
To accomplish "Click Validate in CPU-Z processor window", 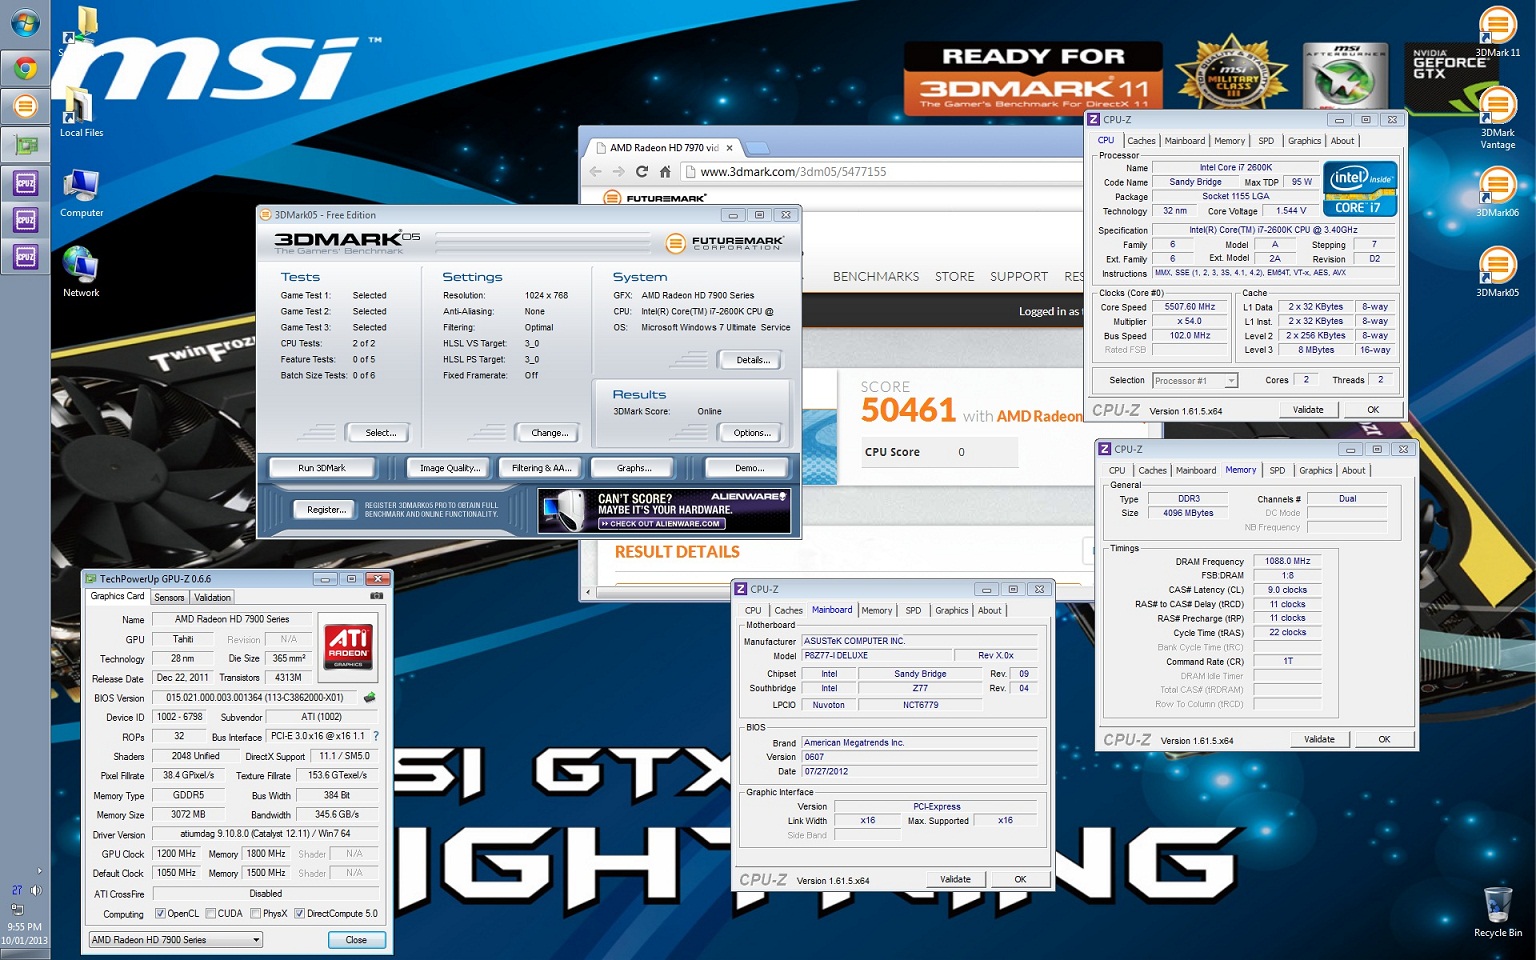I will (1308, 410).
